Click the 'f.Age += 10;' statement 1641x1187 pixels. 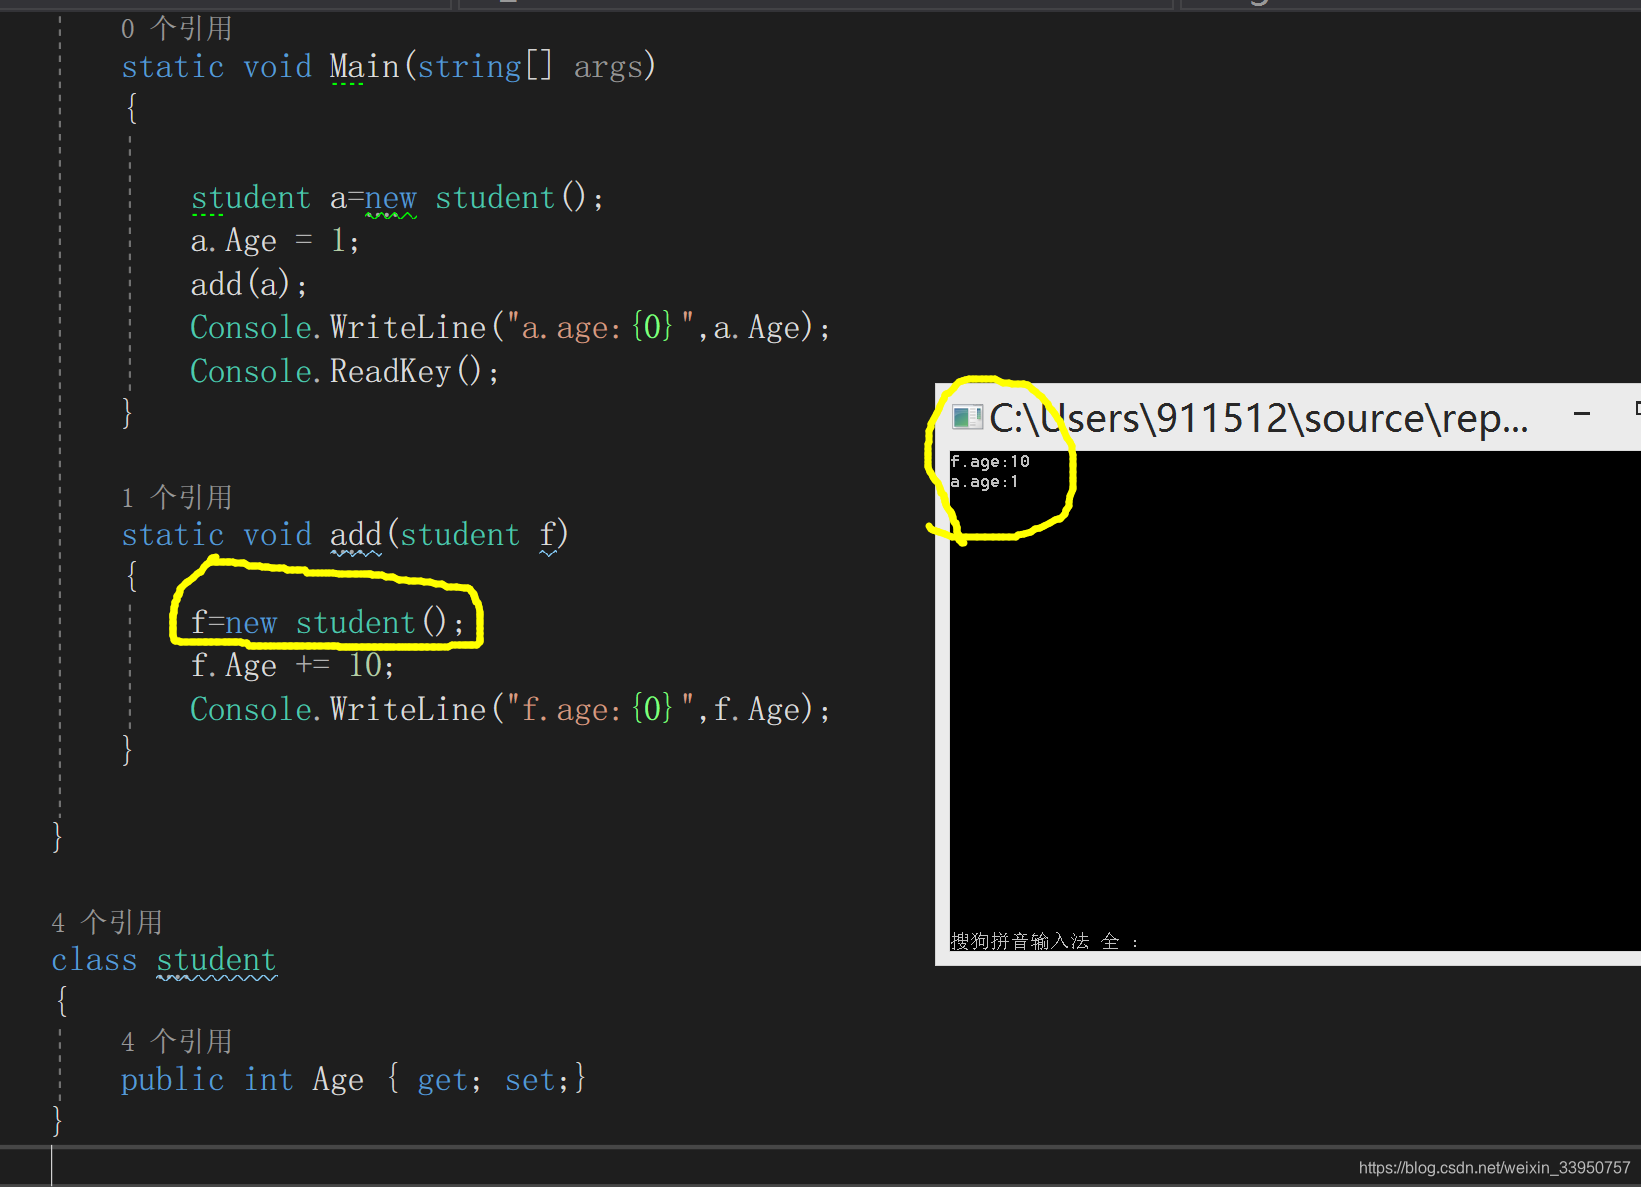292,666
